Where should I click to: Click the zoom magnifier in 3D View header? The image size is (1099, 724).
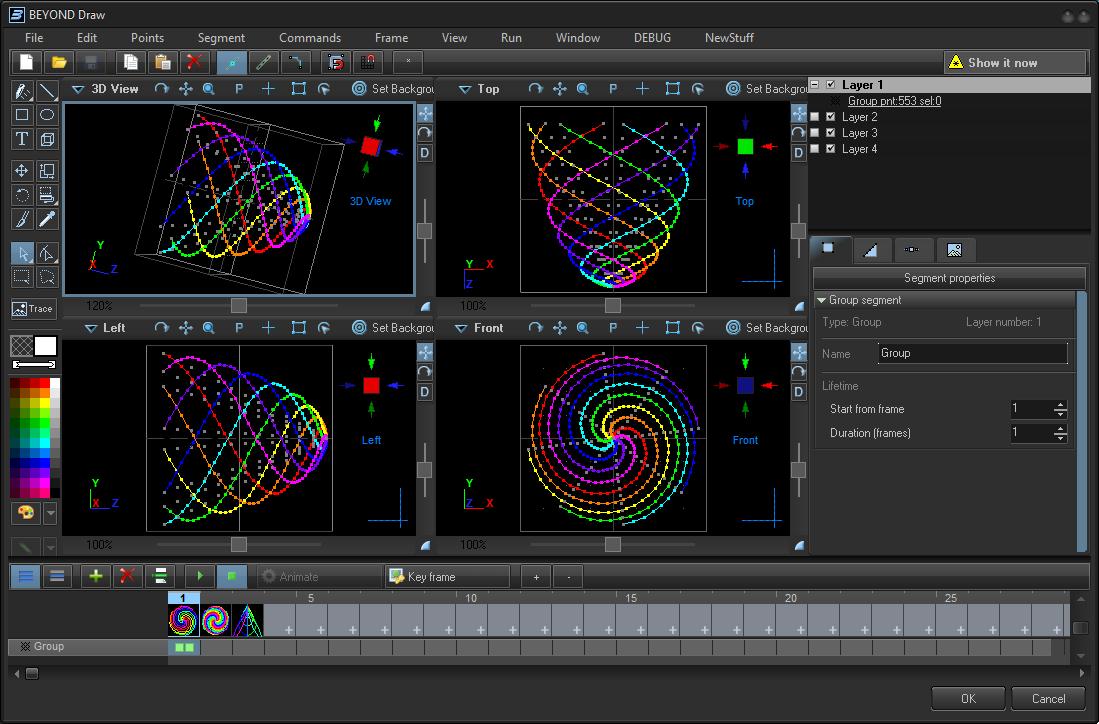[209, 89]
